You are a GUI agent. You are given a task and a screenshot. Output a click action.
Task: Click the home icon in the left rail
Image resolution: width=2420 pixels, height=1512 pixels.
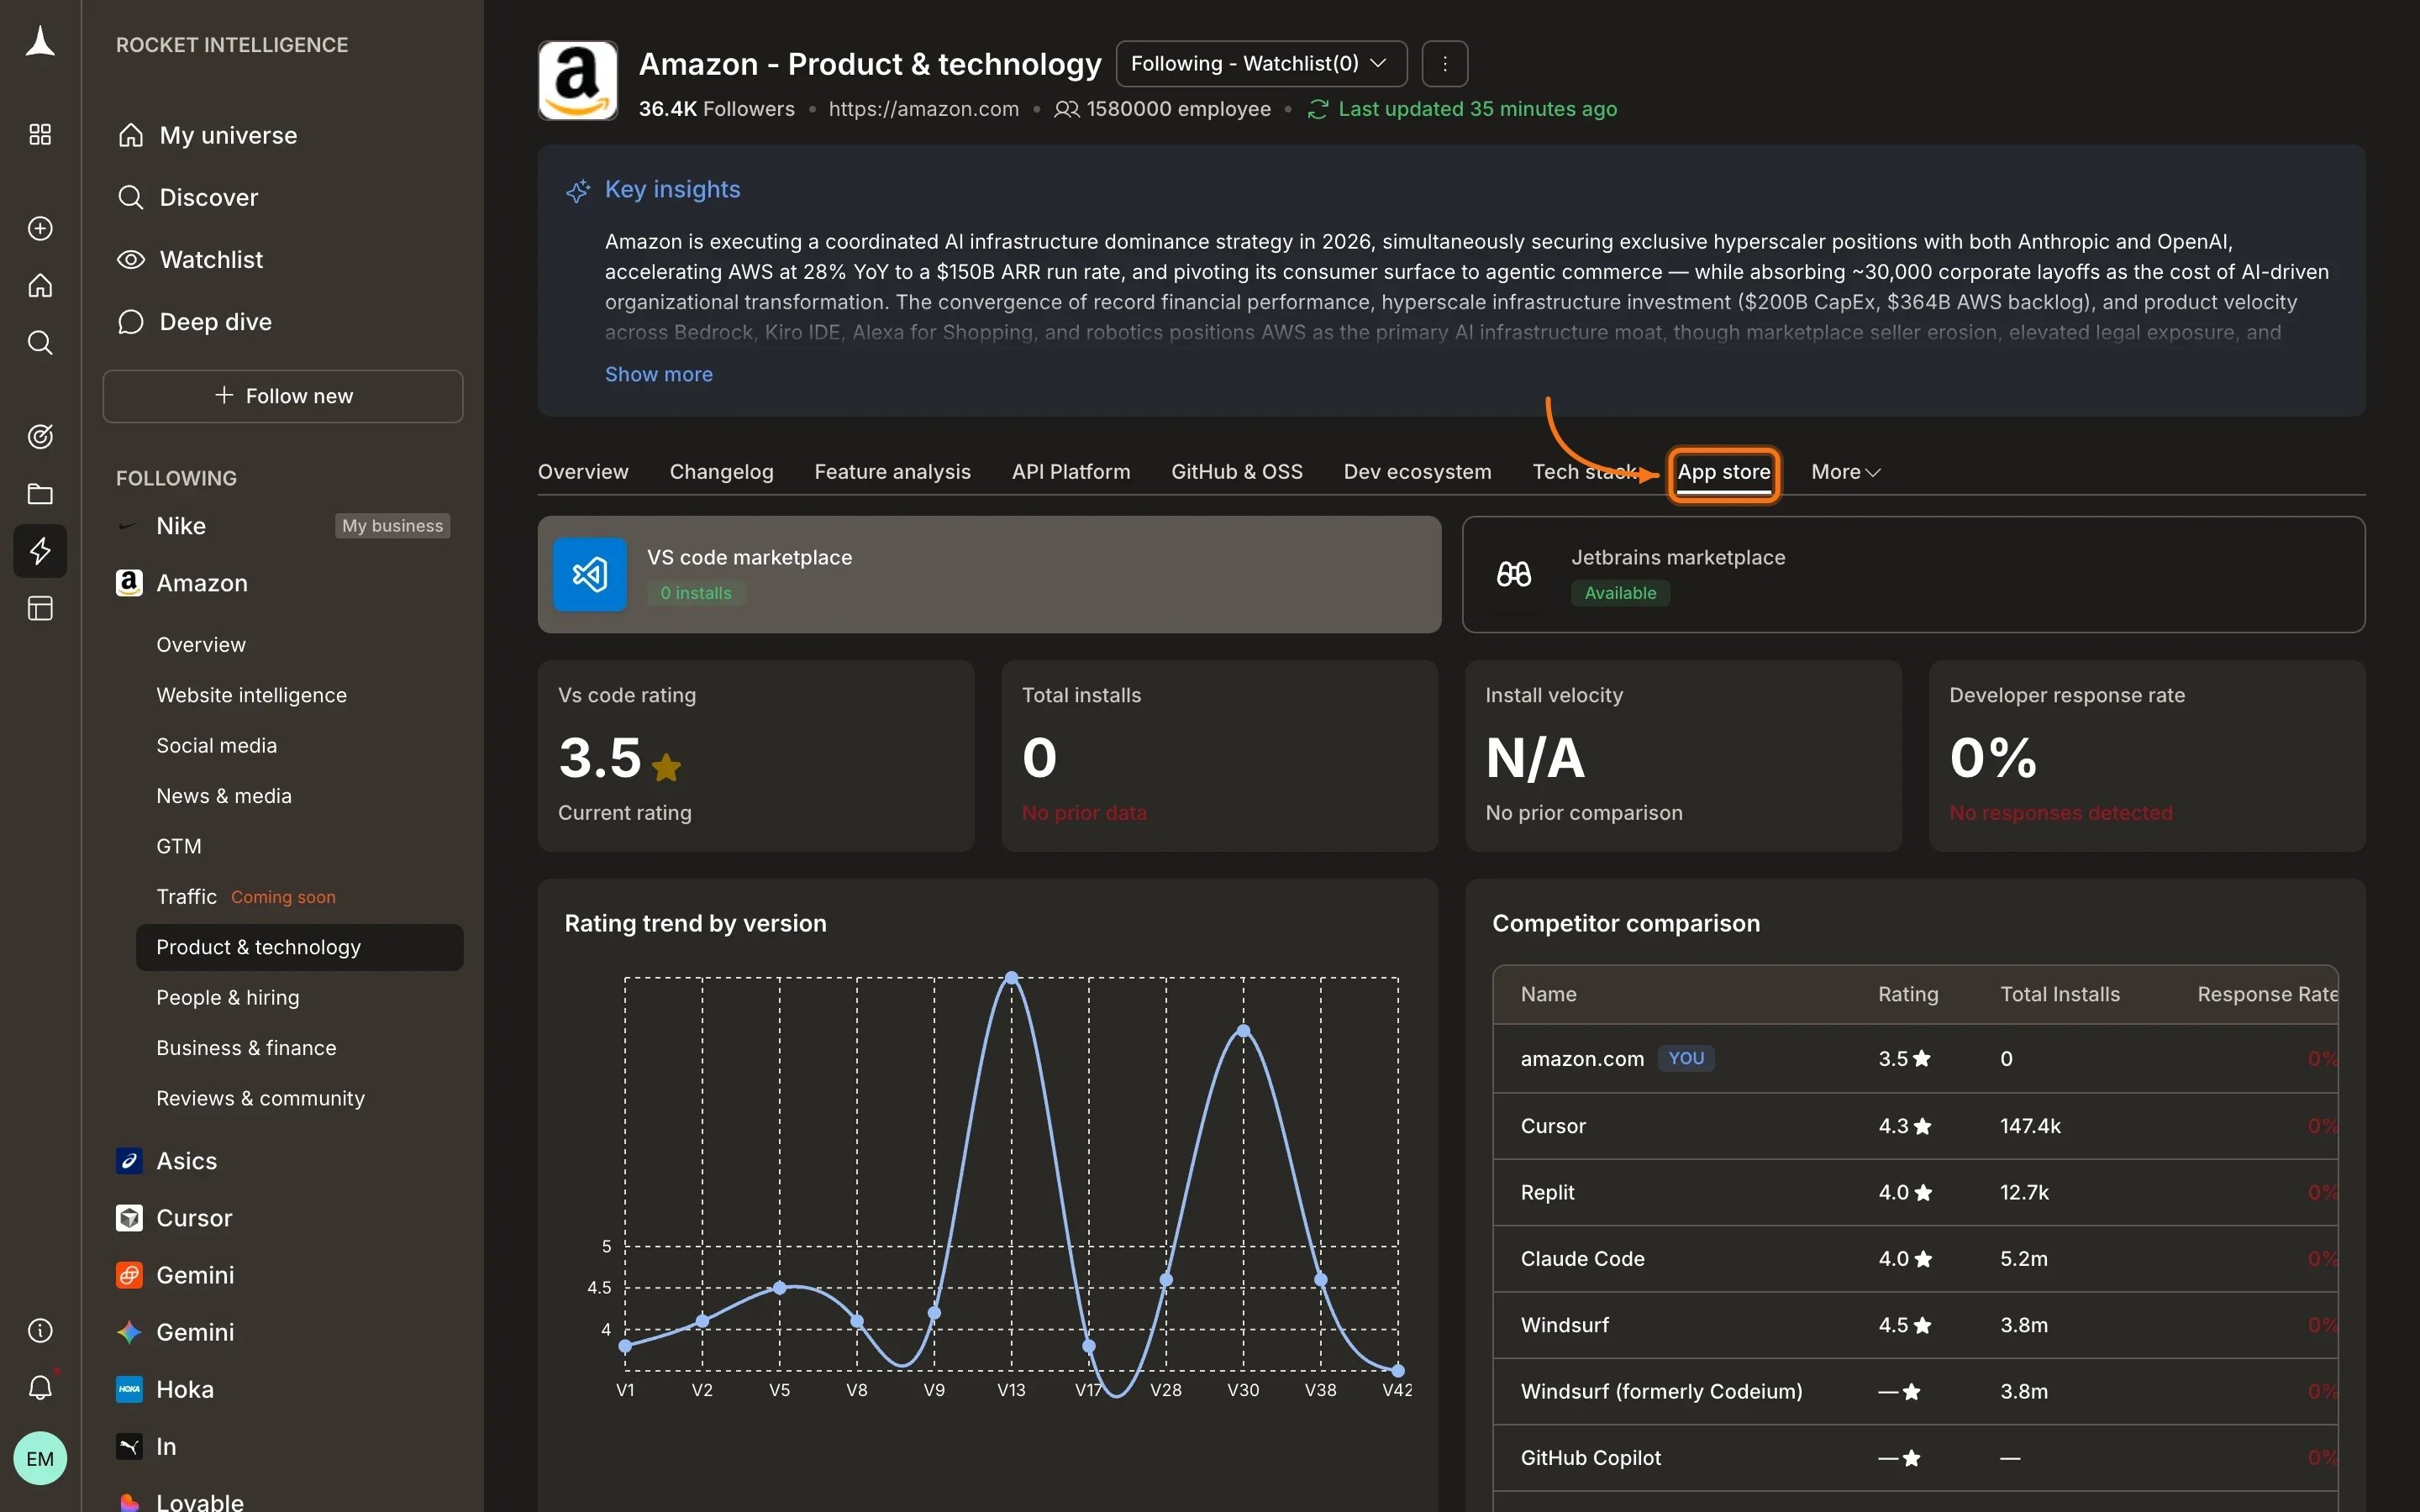(40, 286)
